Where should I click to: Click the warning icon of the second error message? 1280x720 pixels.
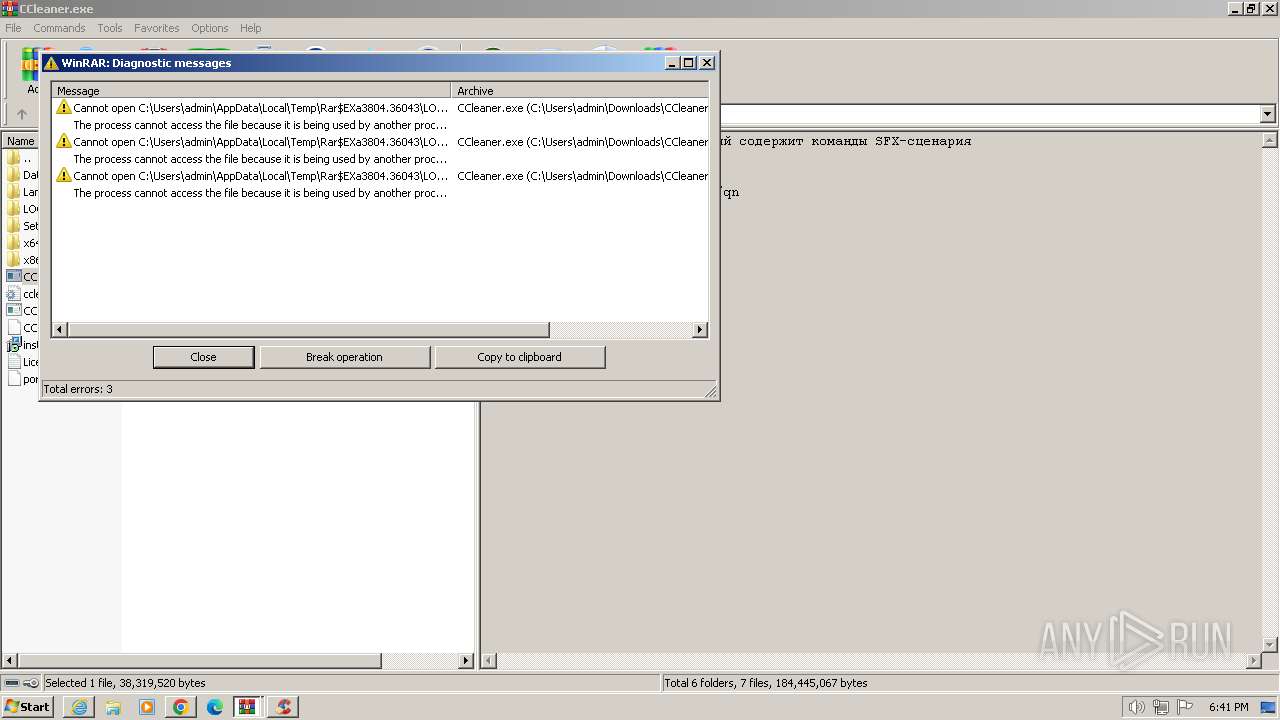64,141
